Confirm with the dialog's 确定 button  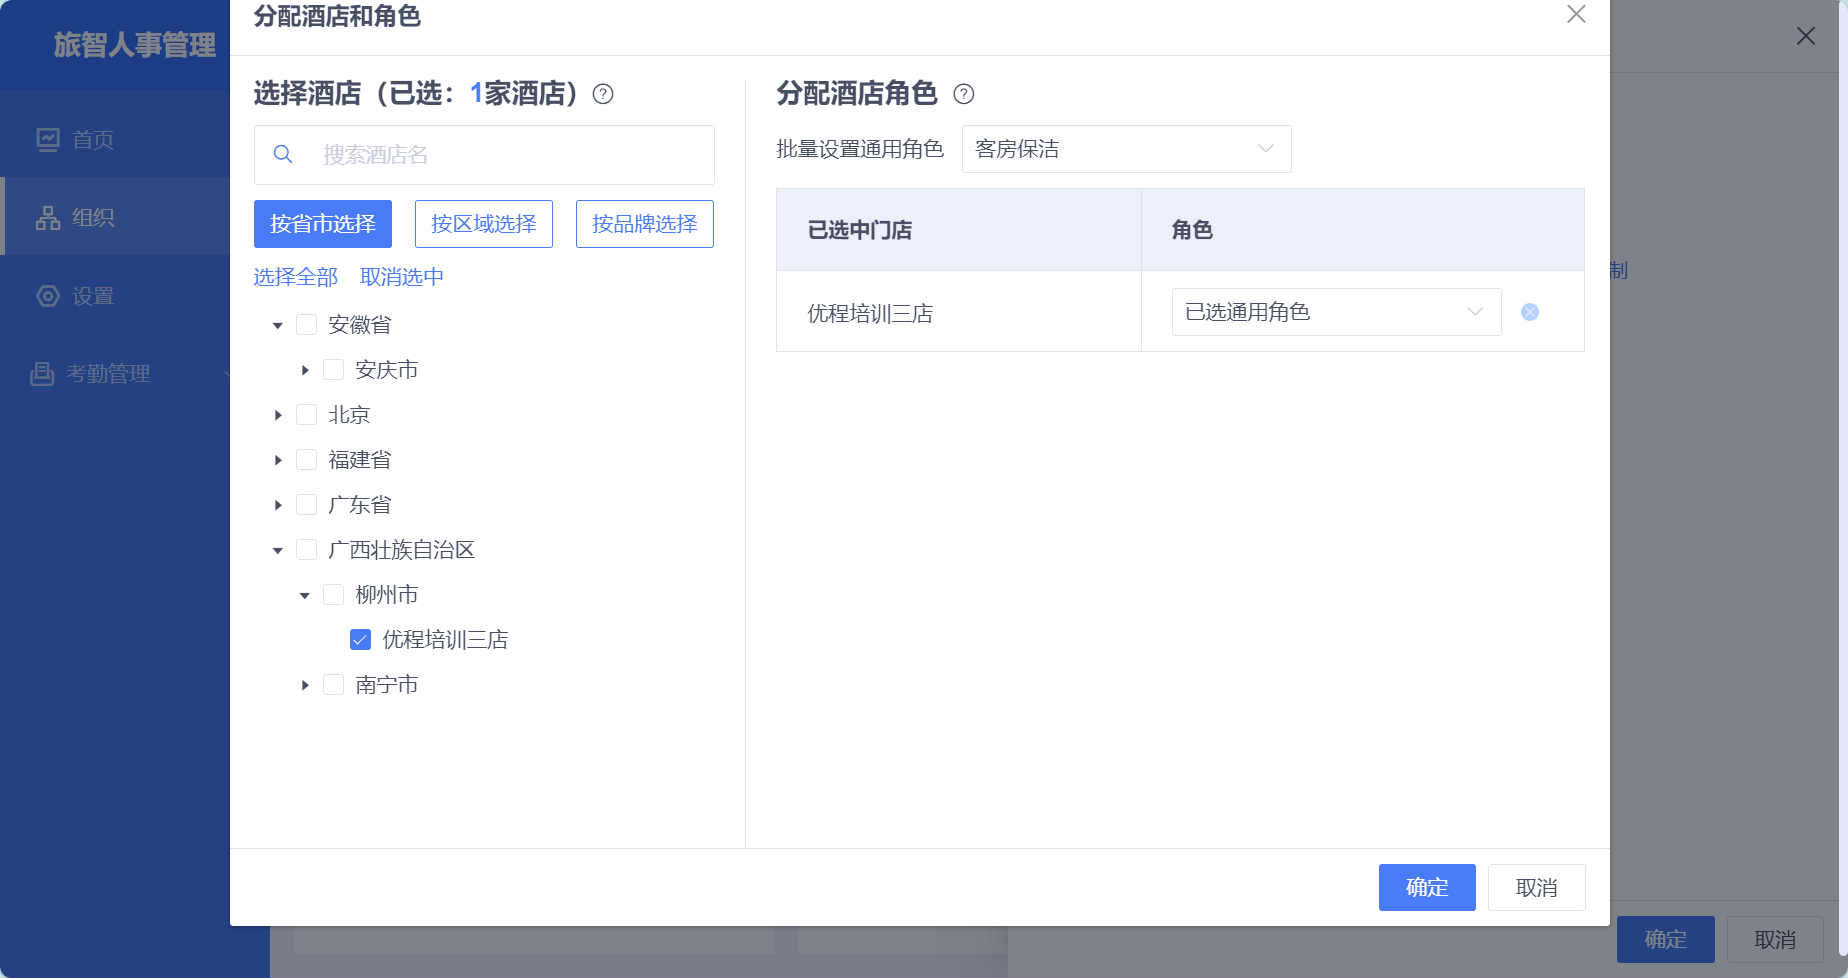pos(1427,887)
